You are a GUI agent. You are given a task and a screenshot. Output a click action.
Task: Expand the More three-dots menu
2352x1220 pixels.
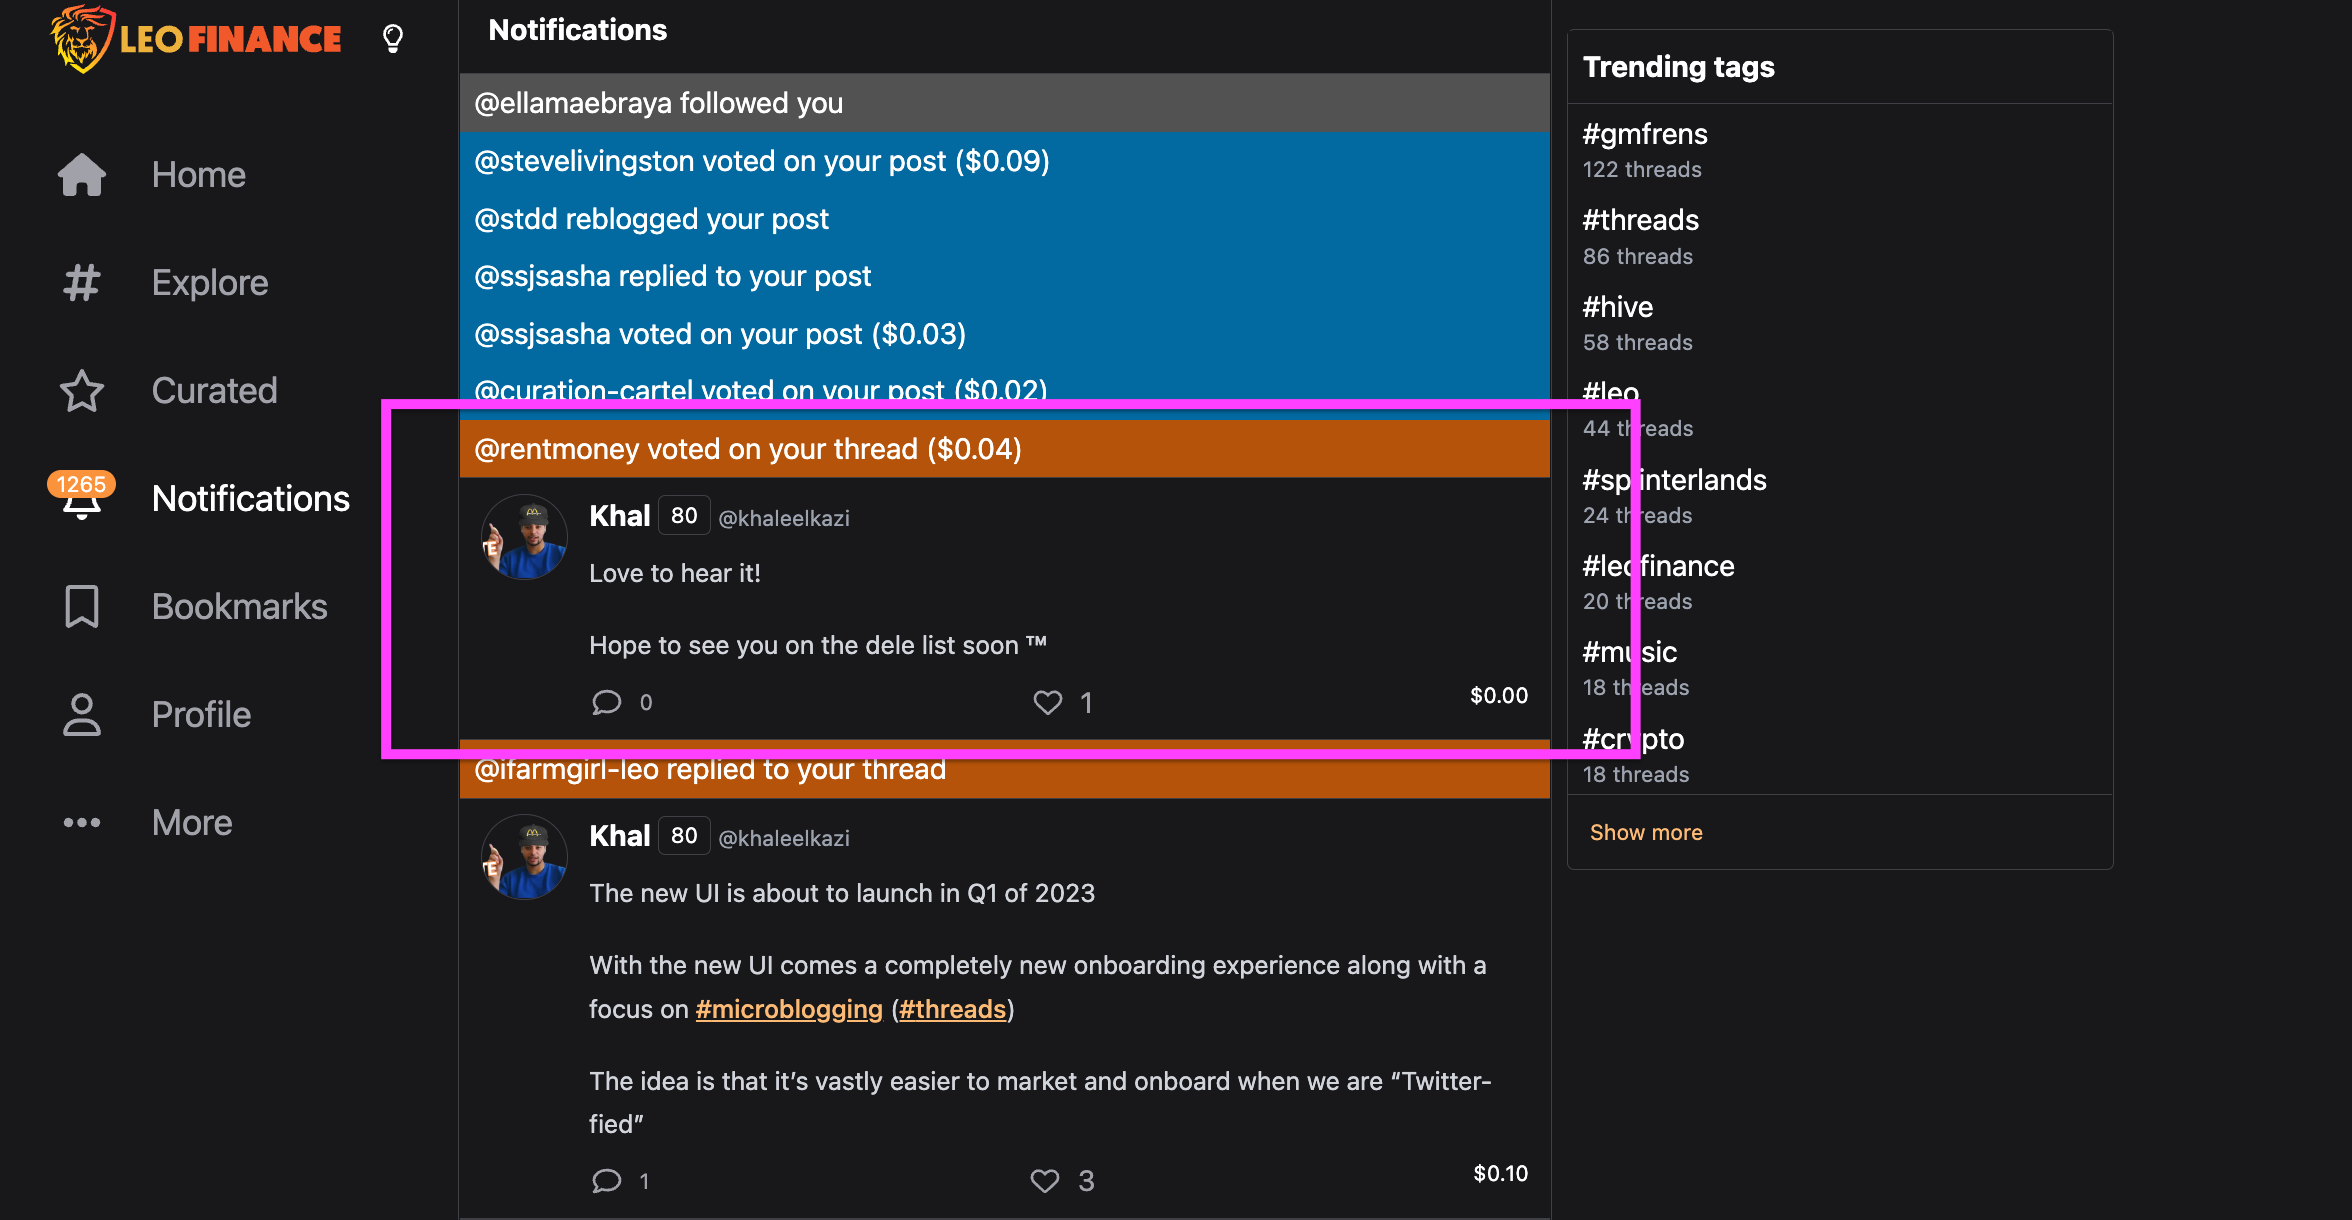[x=82, y=823]
